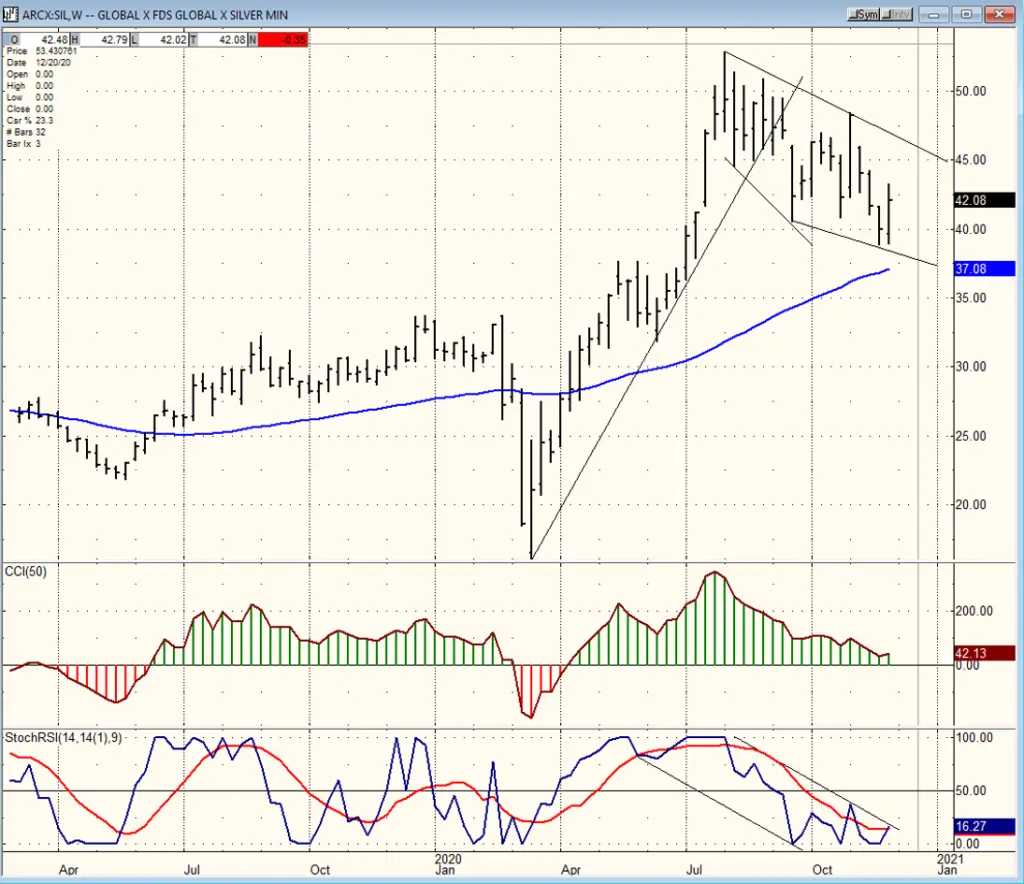1024x884 pixels.
Task: Click the black 42.08 last price tag
Action: tap(984, 200)
